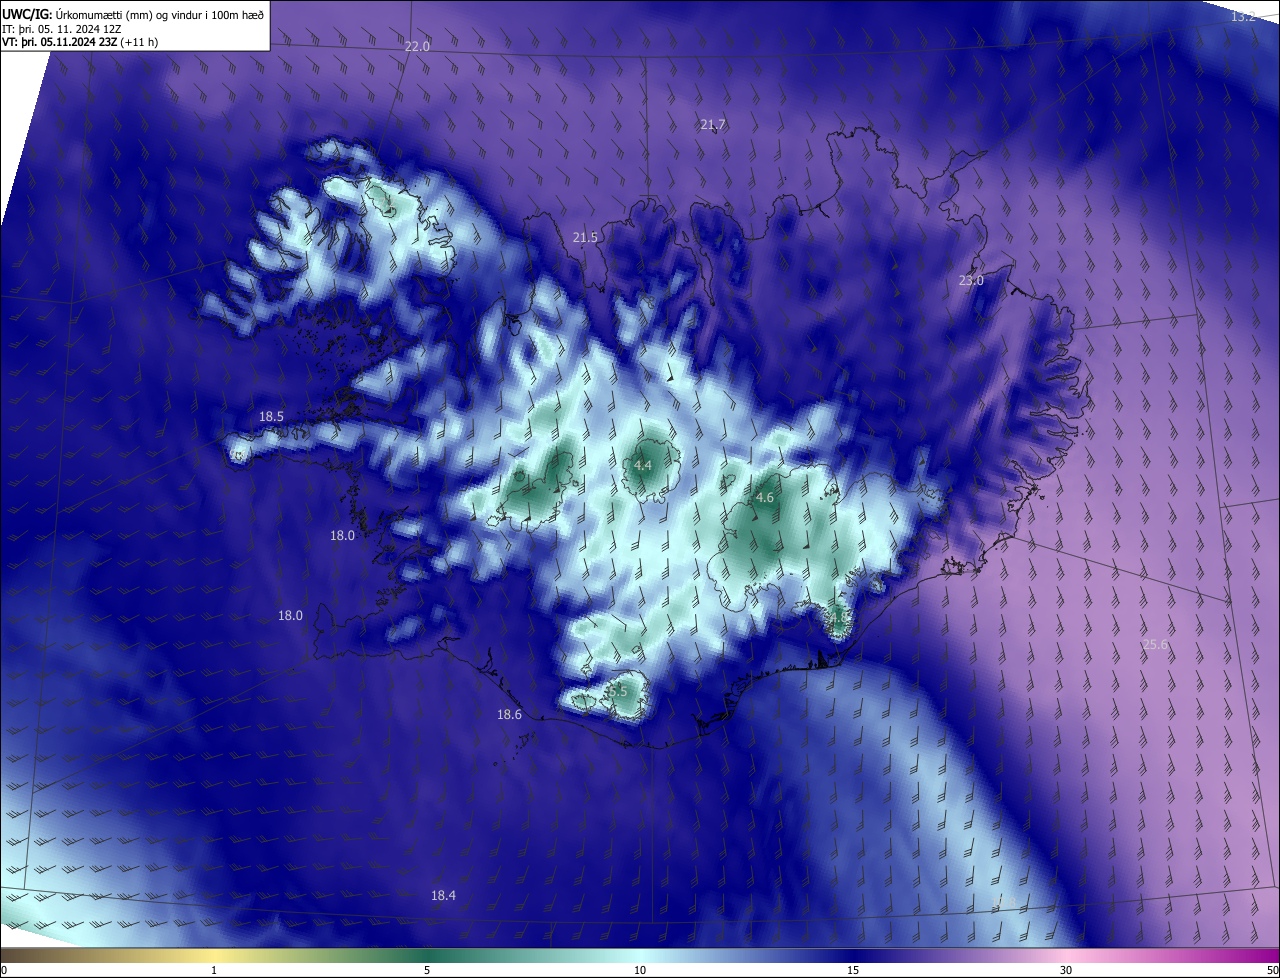Click the 1 tick on the color scale

pos(215,970)
